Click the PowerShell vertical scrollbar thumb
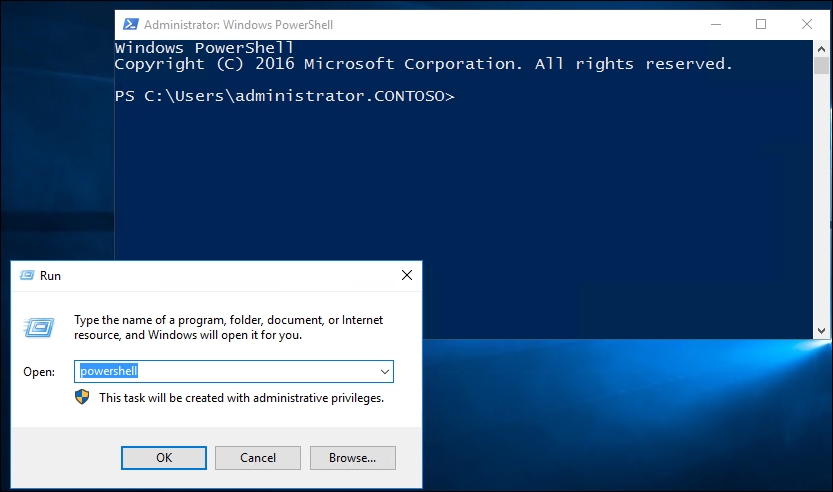 click(821, 65)
